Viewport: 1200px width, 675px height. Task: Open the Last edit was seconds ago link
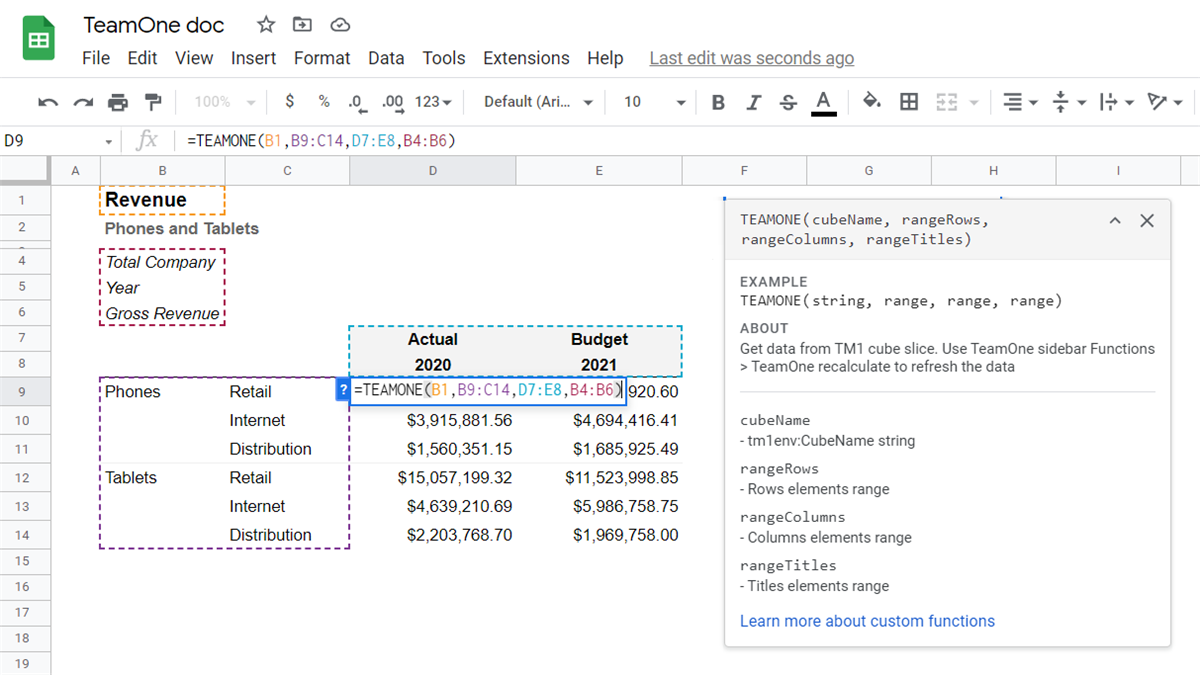751,58
